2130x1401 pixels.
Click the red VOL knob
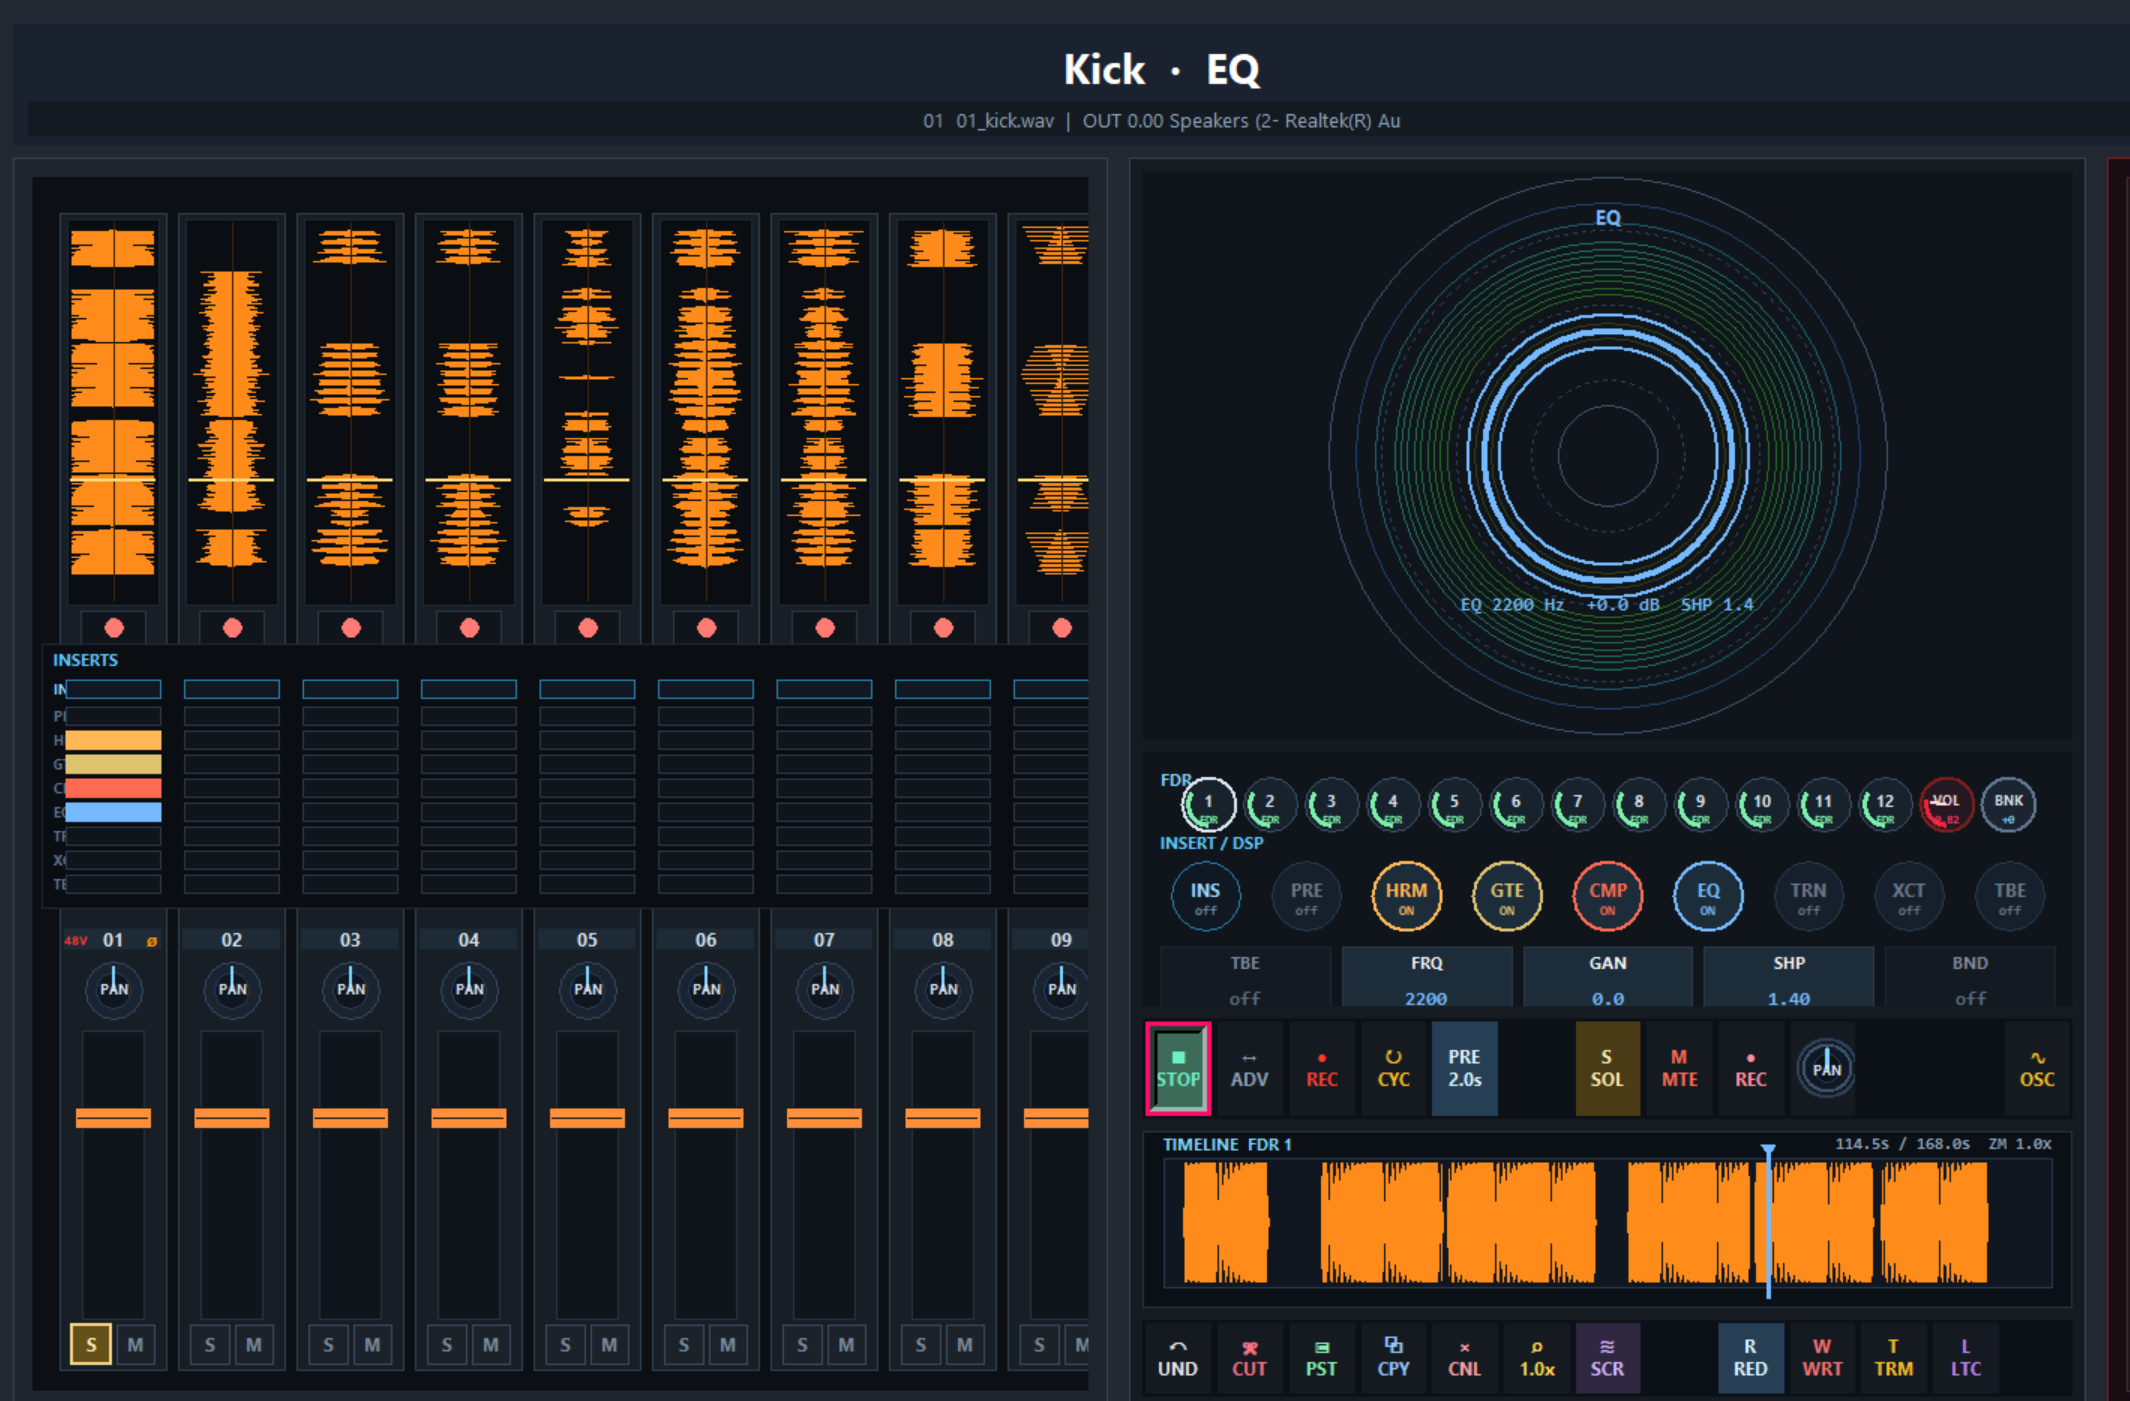coord(1946,804)
